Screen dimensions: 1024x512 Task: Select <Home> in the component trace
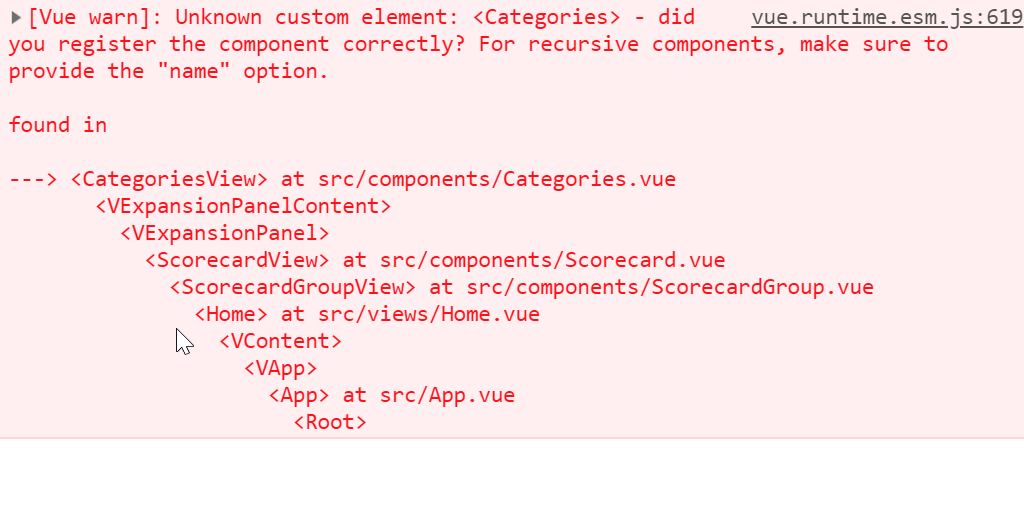tap(231, 315)
